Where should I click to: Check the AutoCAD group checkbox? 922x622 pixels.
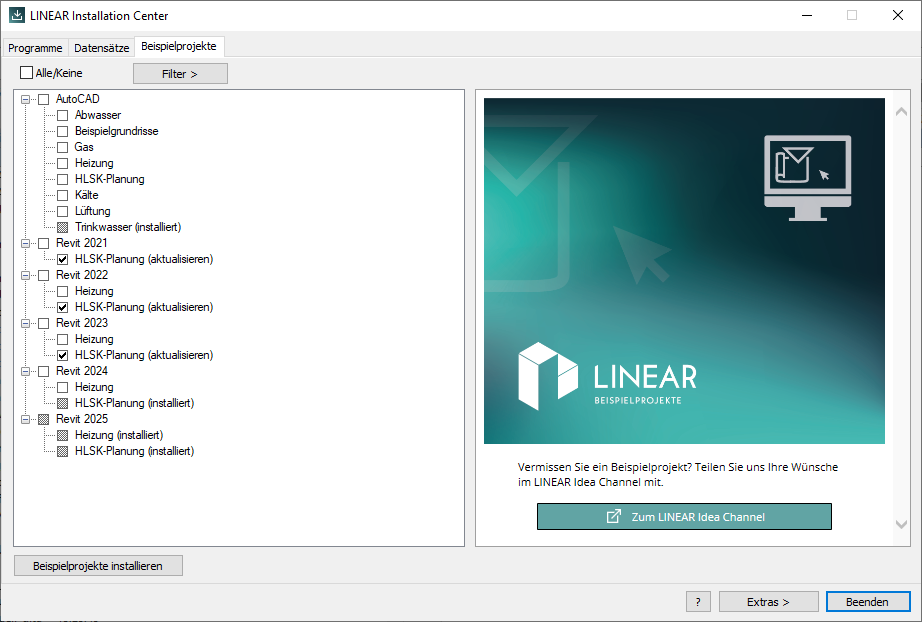(x=44, y=99)
